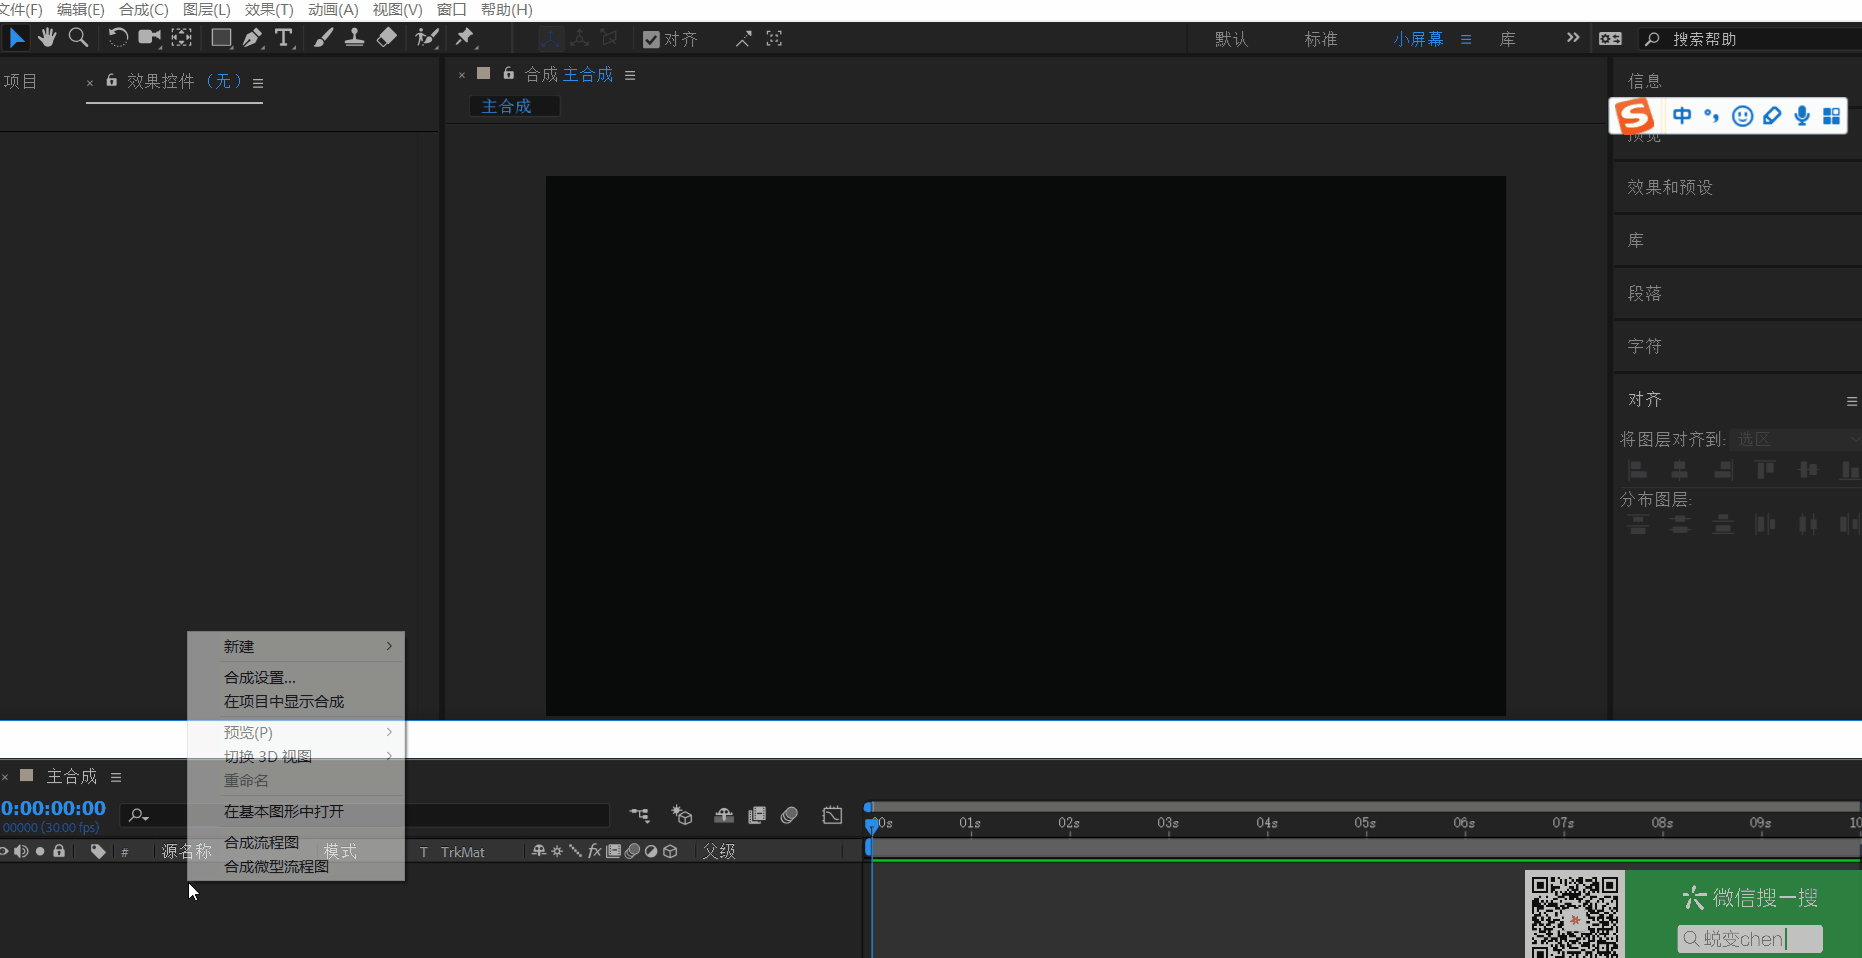Click the Sogou emoji face icon
The image size is (1862, 958).
pyautogui.click(x=1742, y=116)
